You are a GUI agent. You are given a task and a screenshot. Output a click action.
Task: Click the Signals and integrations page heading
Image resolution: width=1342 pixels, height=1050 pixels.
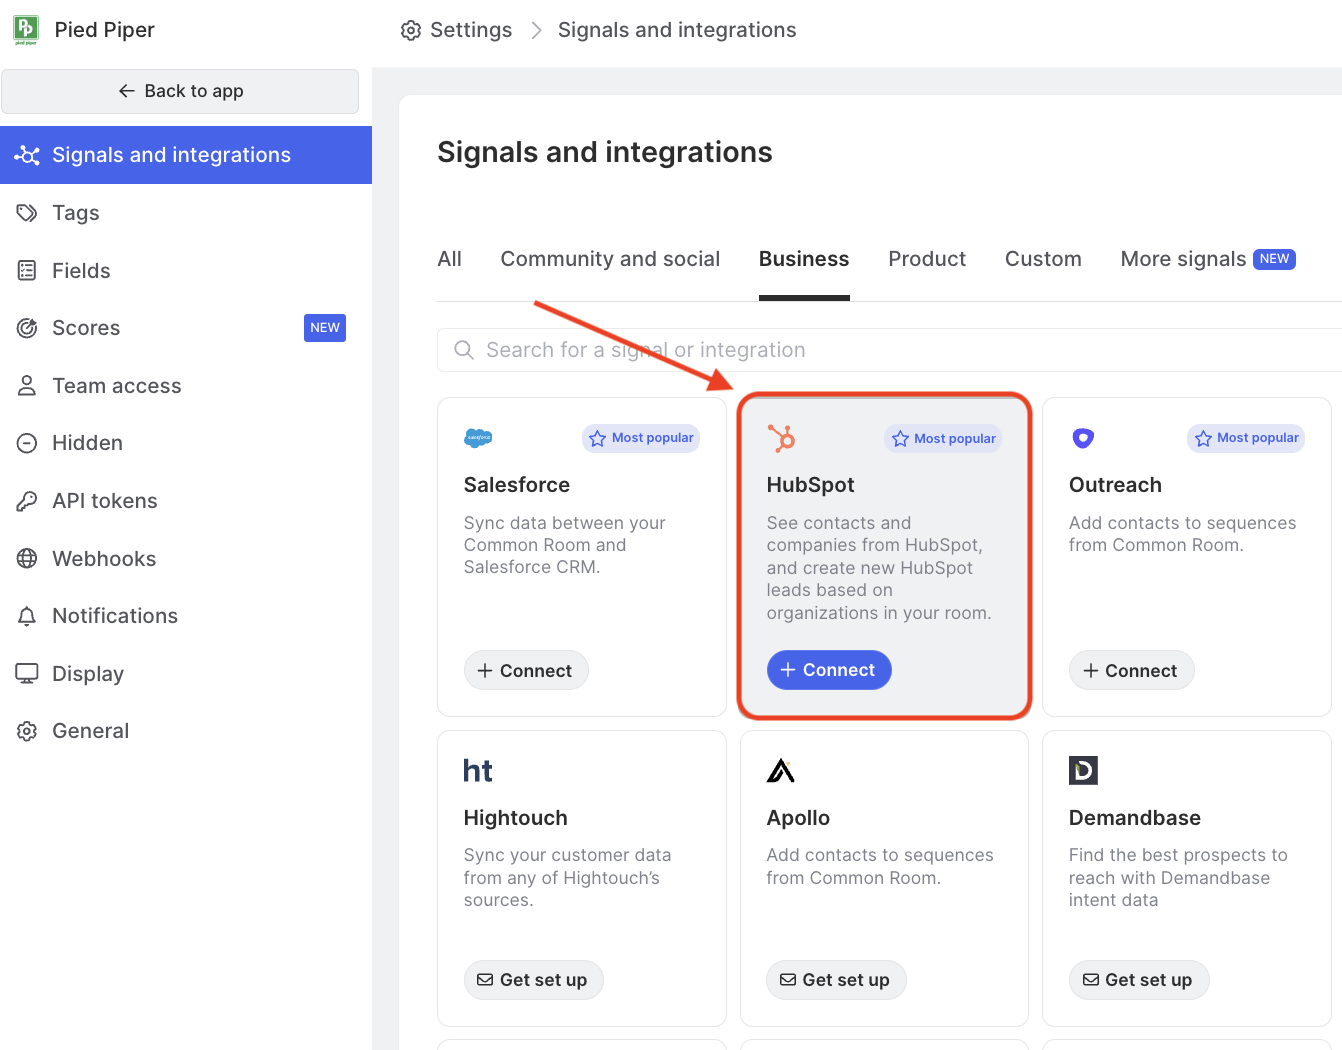[605, 152]
